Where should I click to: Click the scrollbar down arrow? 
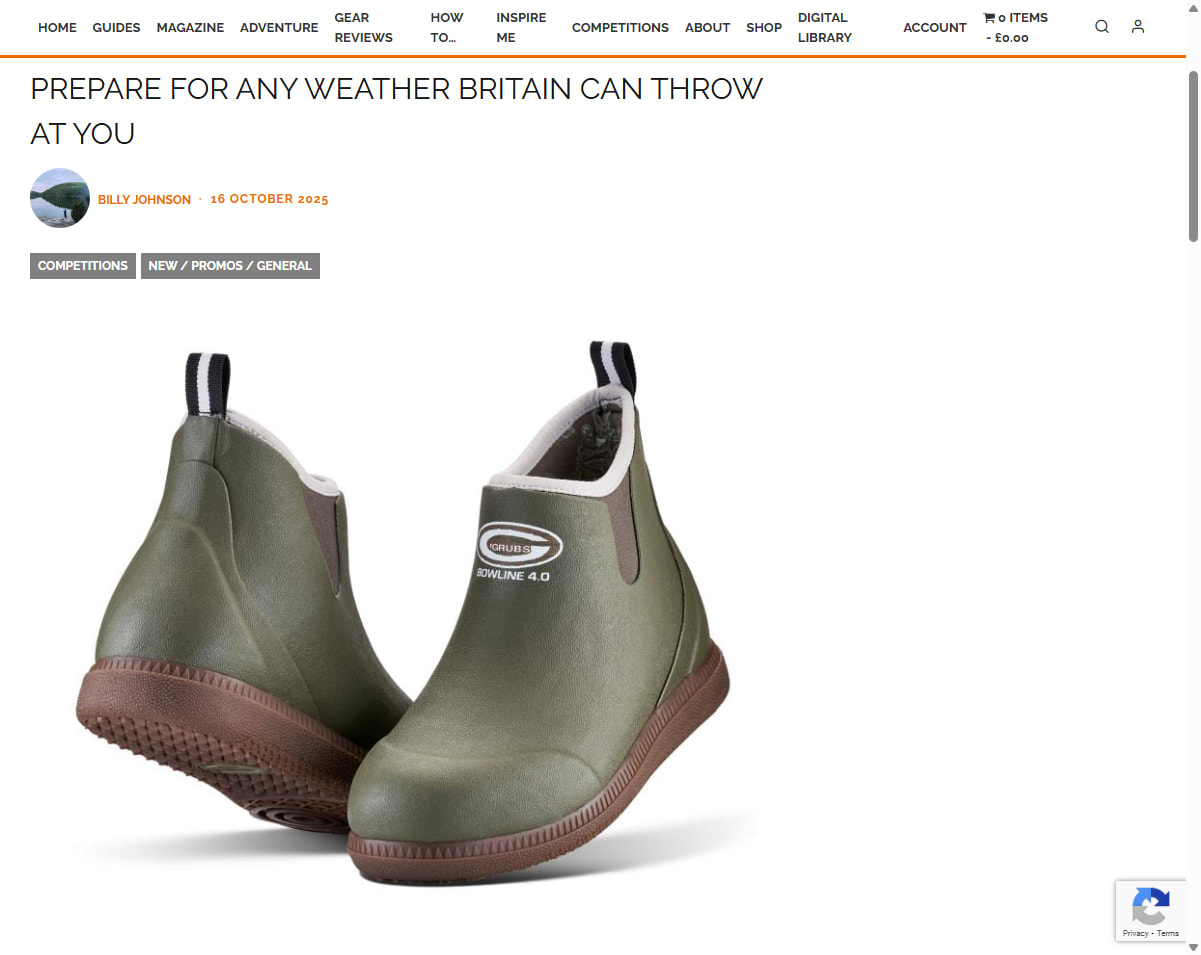pyautogui.click(x=1193, y=947)
